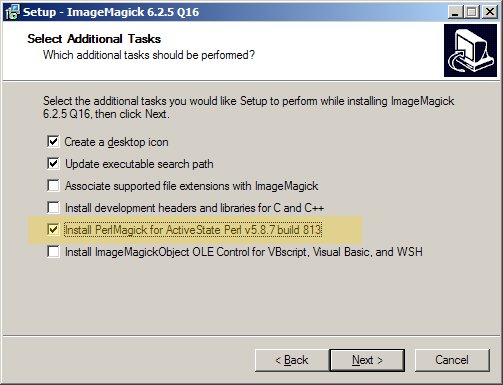Maximize the Setup window
The width and height of the screenshot is (503, 385).
(x=471, y=12)
